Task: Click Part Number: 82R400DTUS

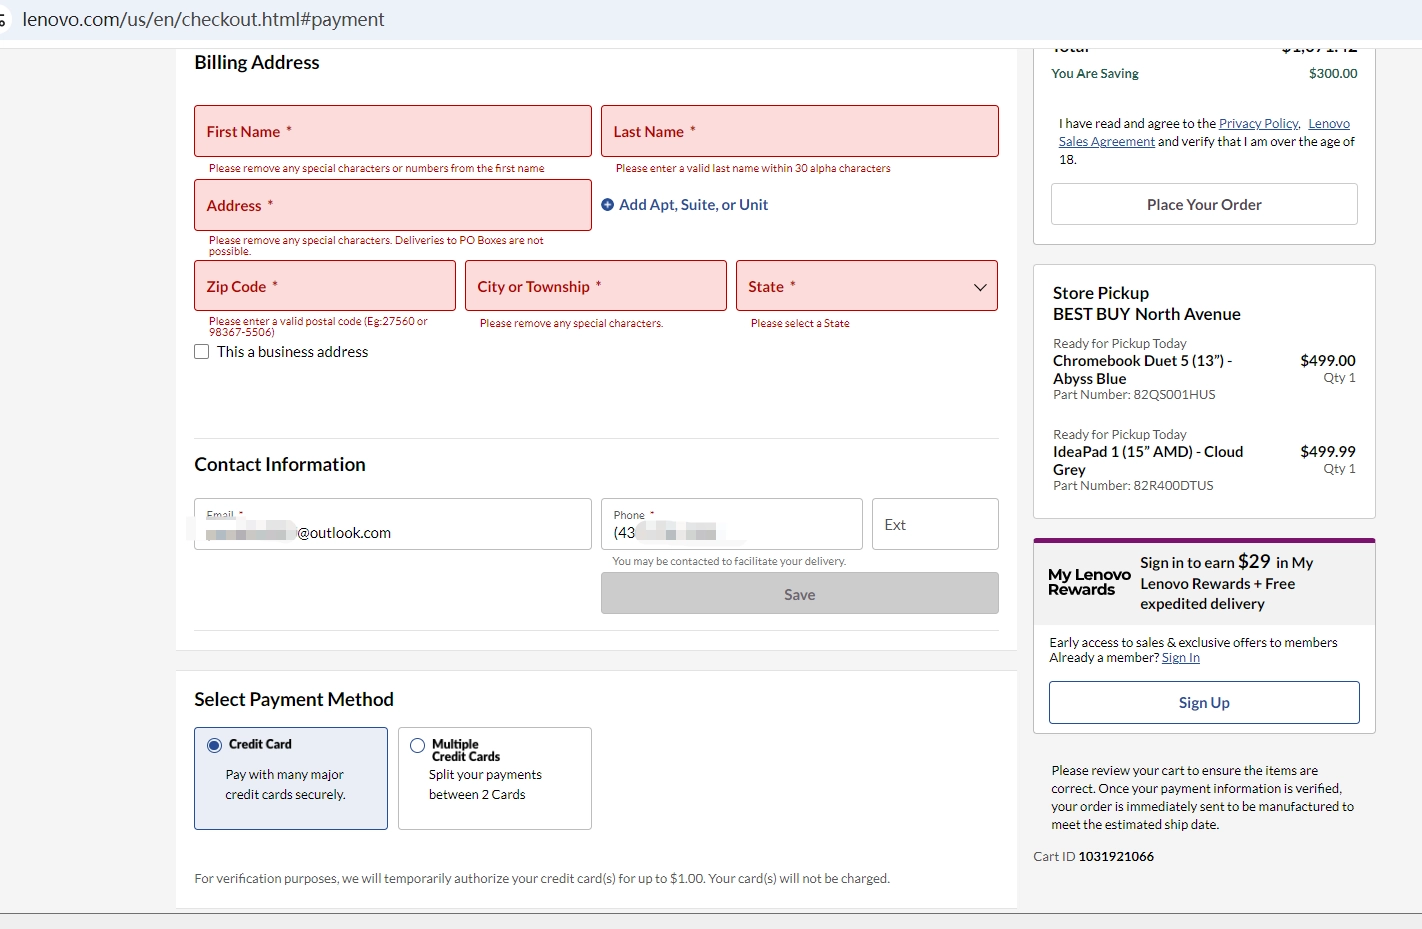Action: [x=1133, y=486]
